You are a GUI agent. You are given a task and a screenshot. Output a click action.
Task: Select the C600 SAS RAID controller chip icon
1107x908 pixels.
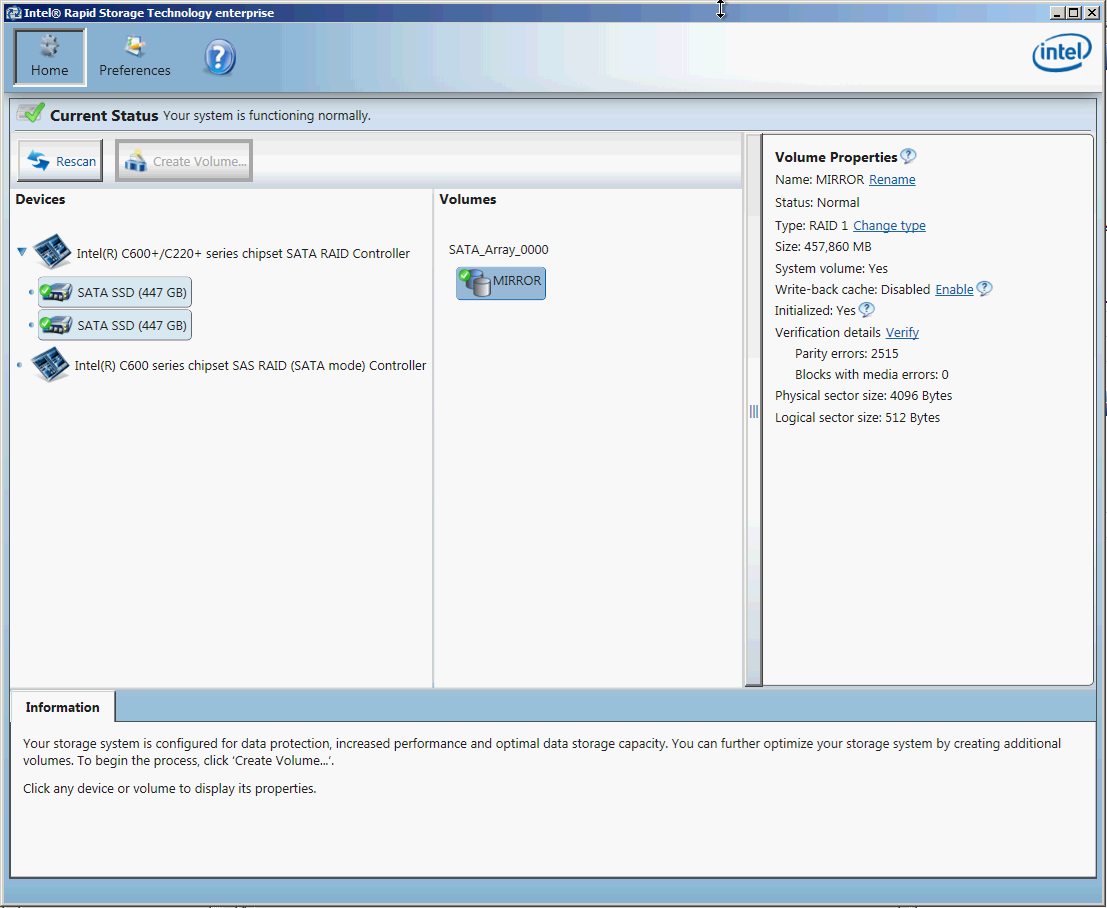coord(50,364)
